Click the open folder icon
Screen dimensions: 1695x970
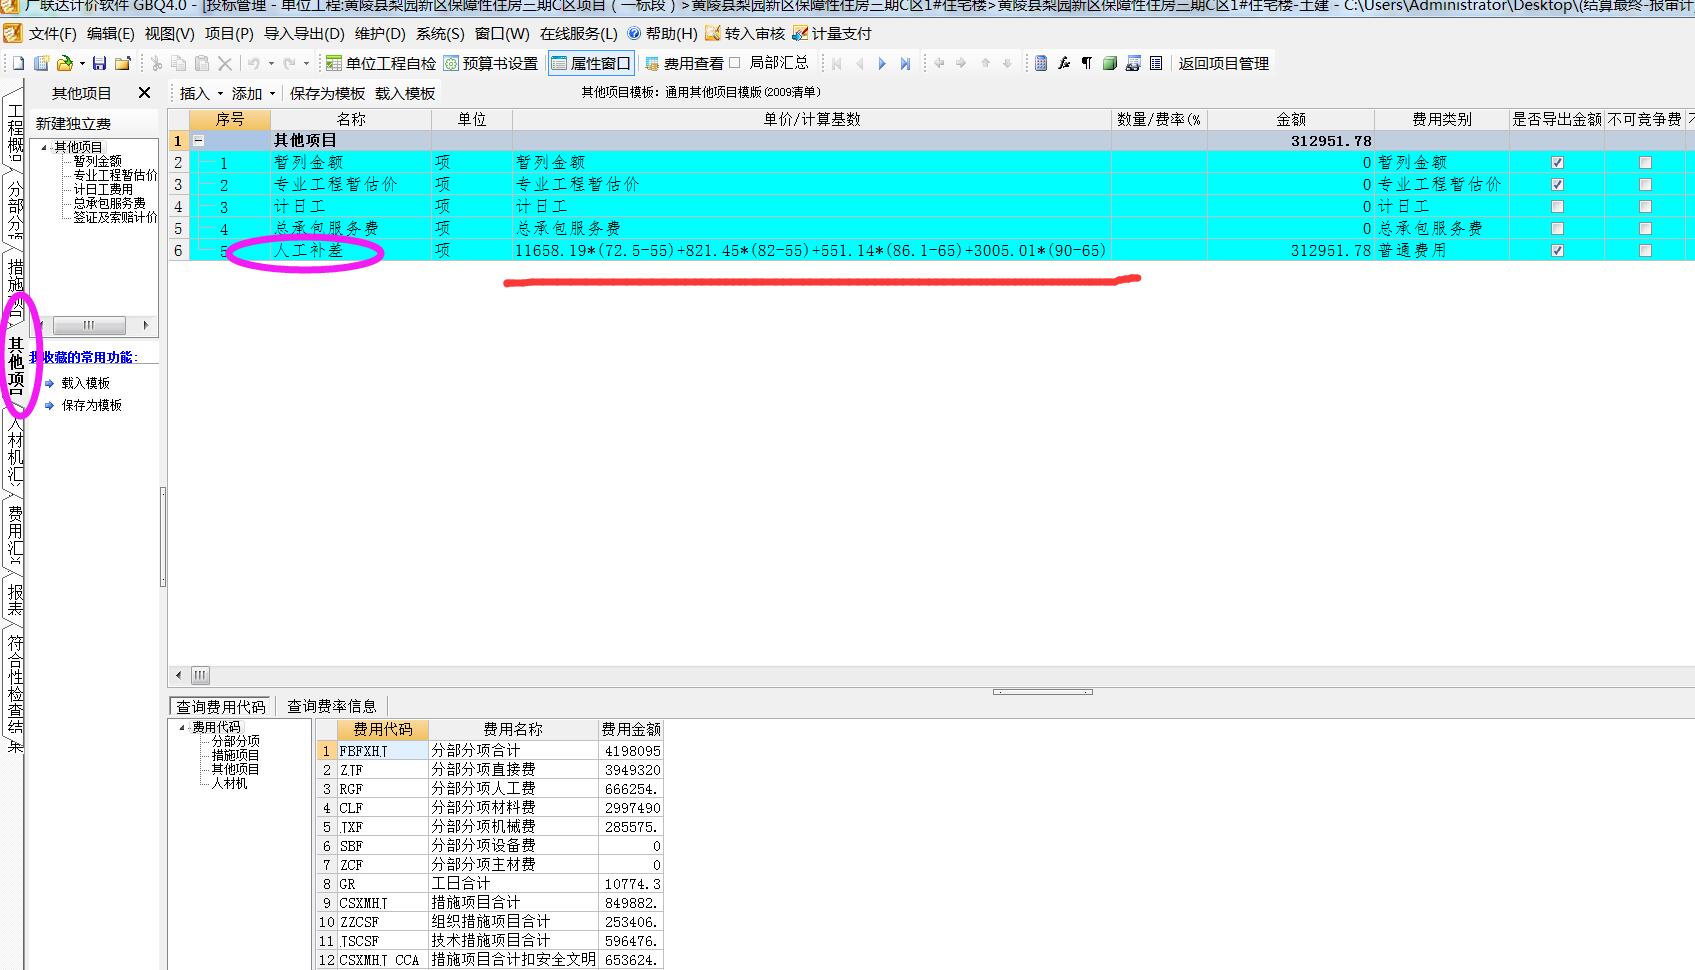(64, 63)
